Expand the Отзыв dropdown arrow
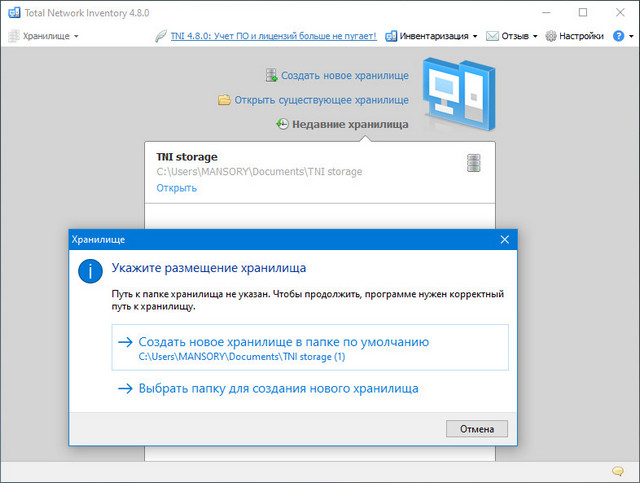 point(536,36)
